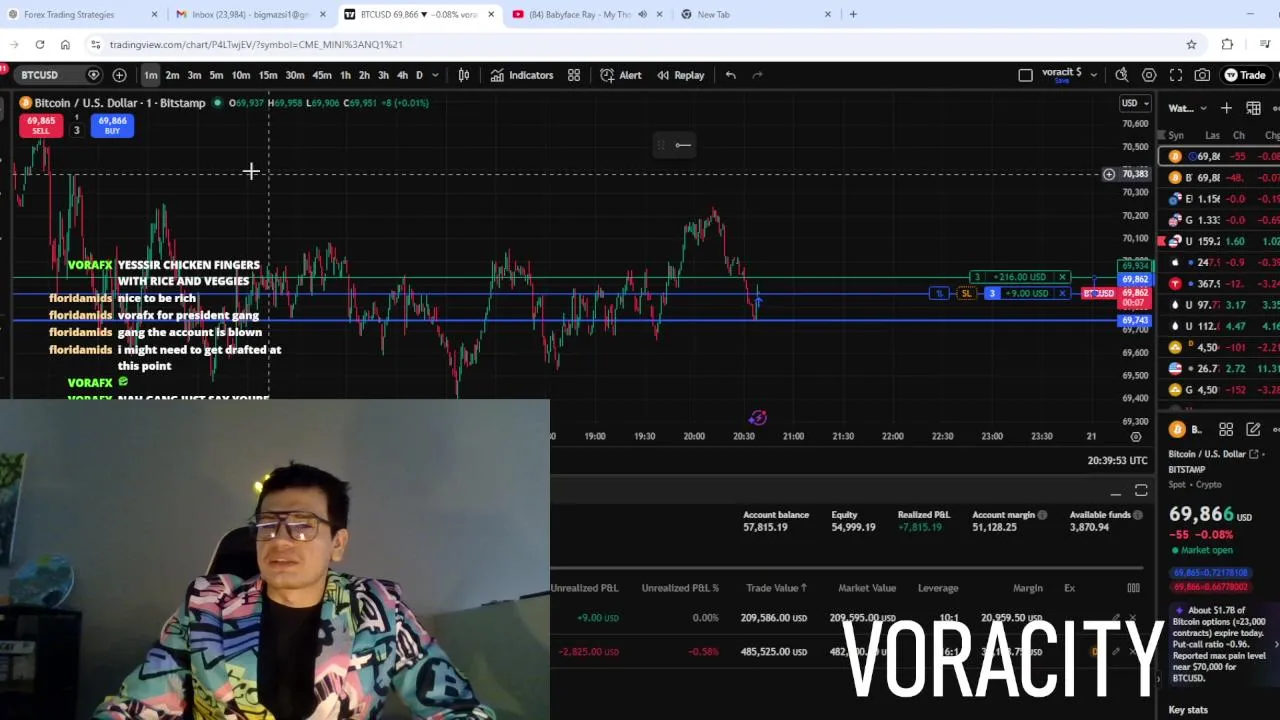
Task: Click the Trade button
Action: coord(1245,75)
